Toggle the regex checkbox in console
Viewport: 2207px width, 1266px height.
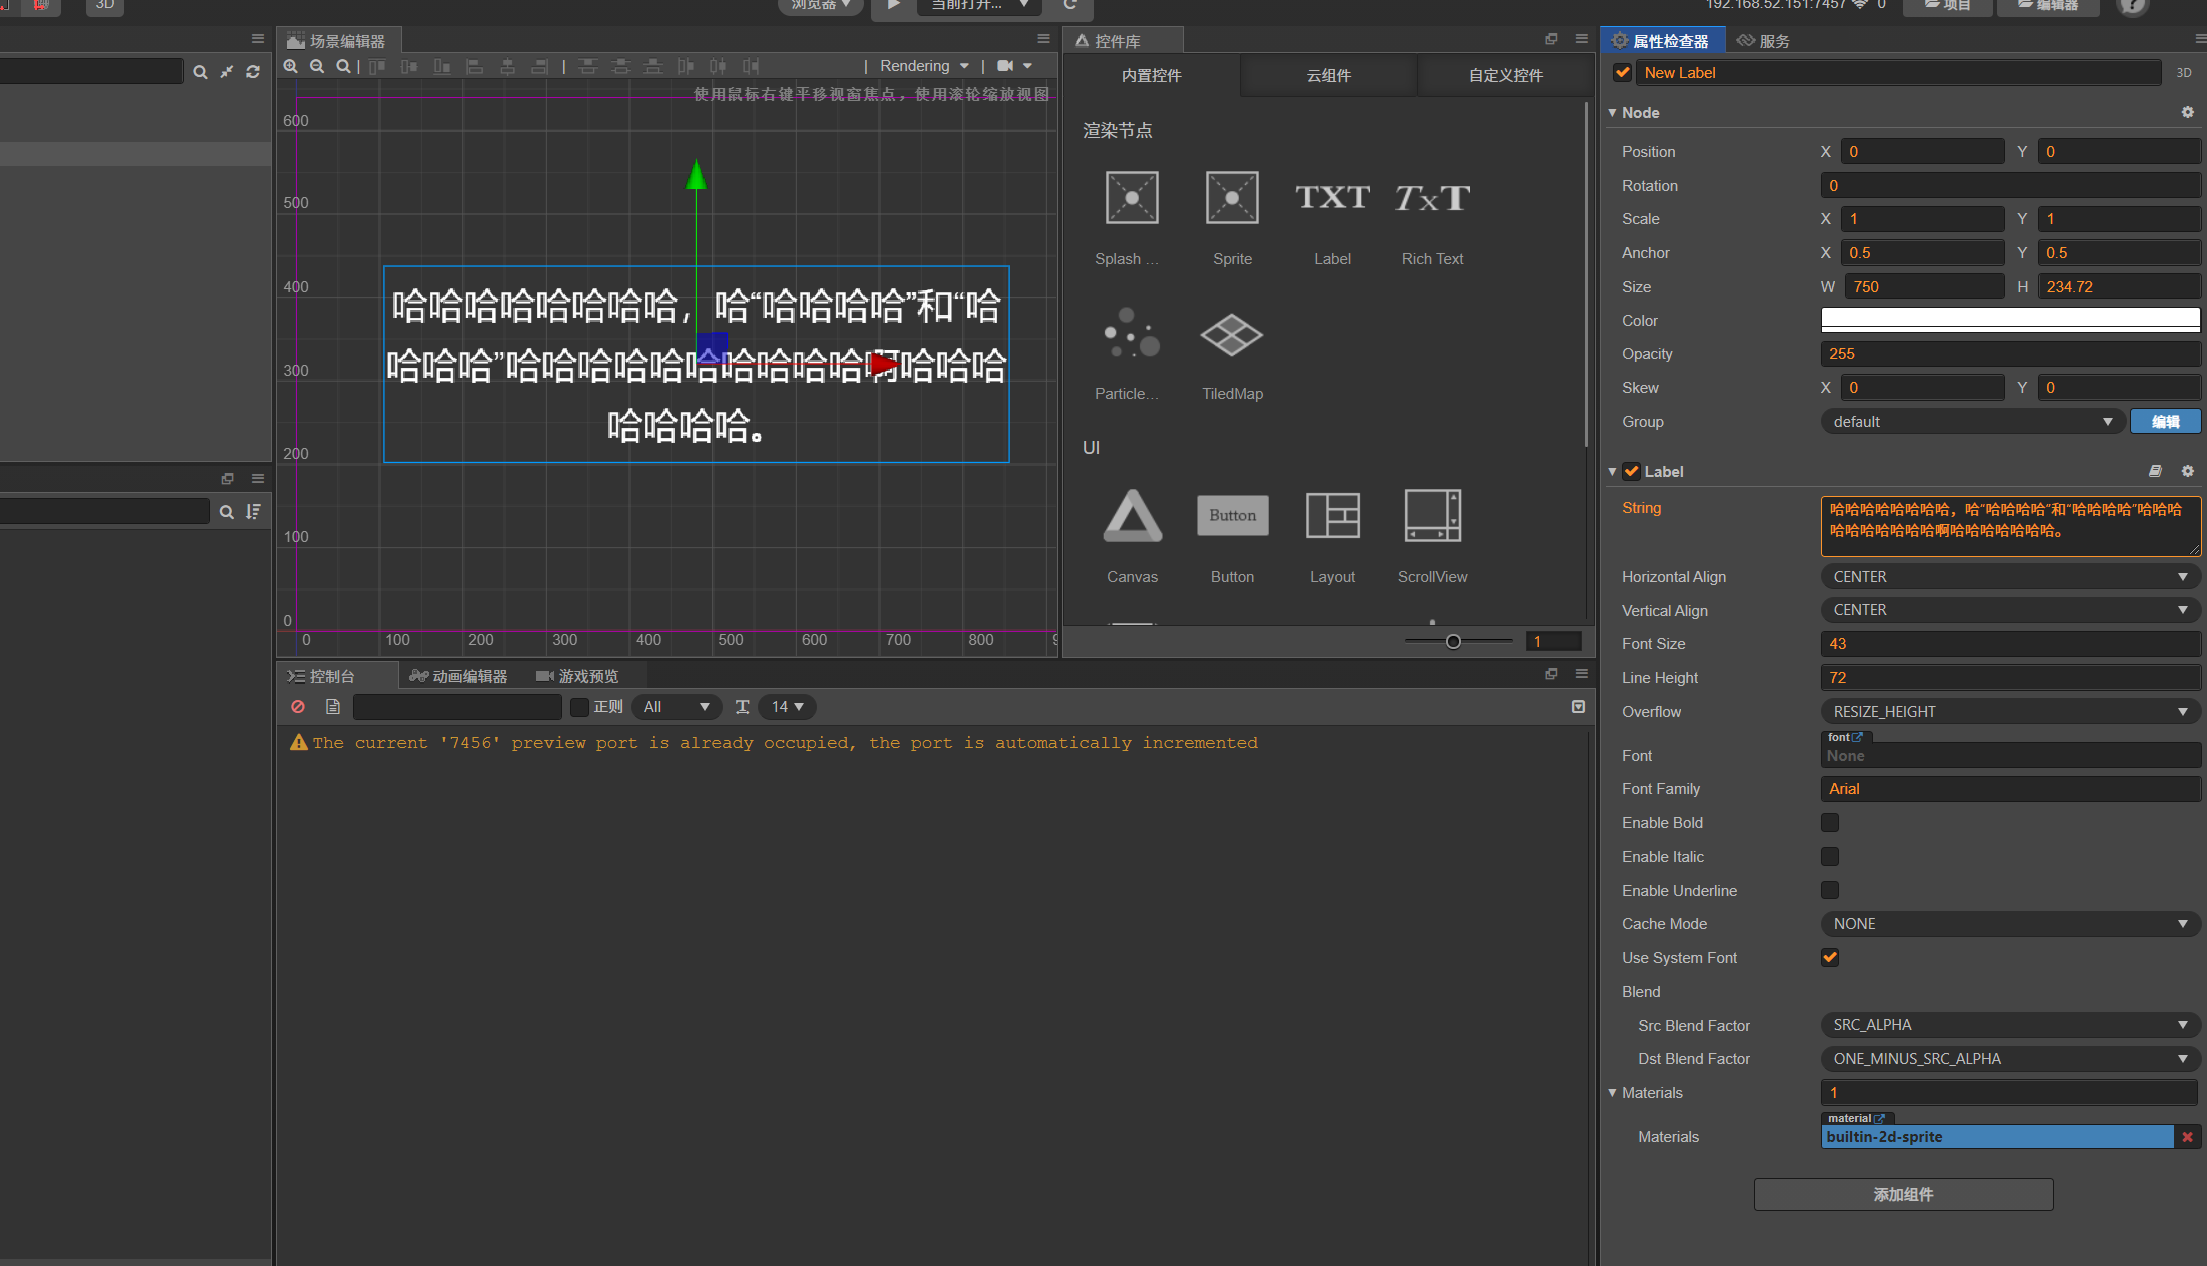pyautogui.click(x=579, y=707)
